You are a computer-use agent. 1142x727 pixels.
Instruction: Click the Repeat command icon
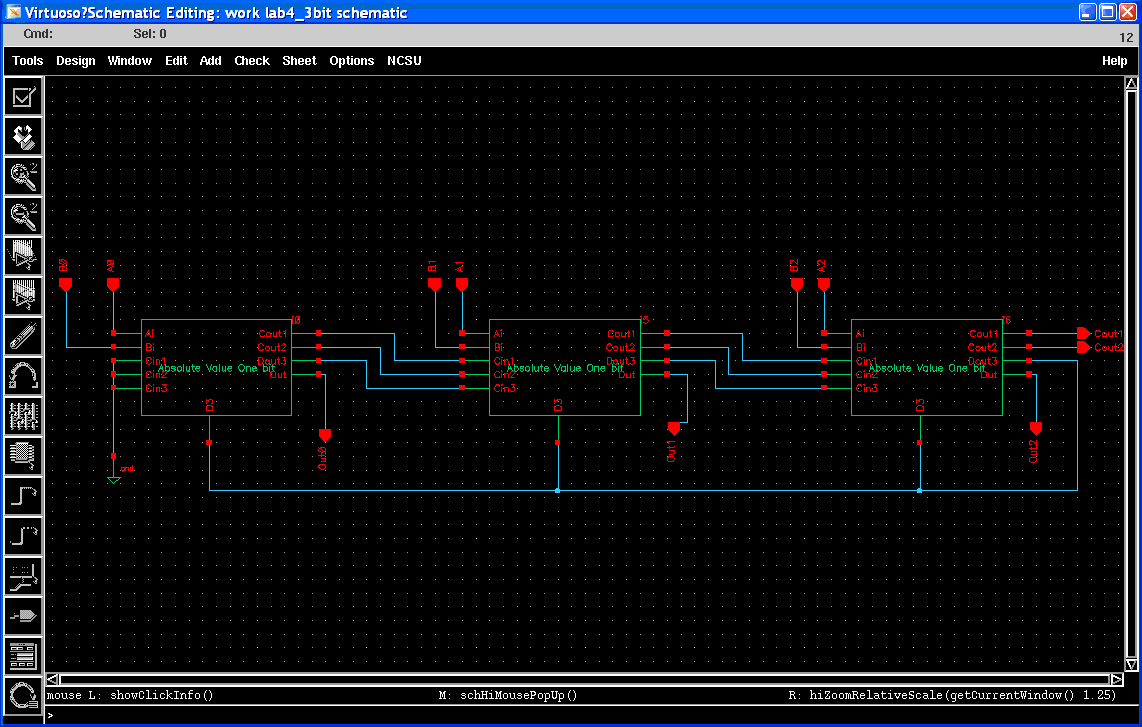click(x=23, y=696)
